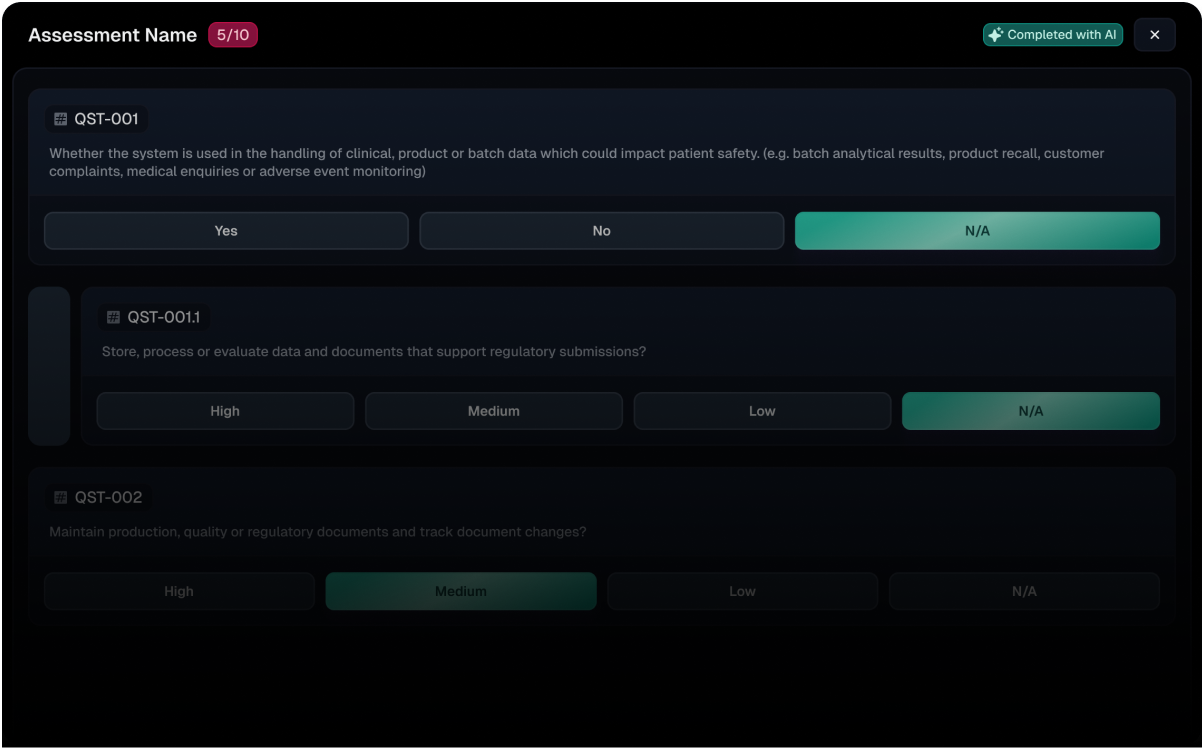Select Yes for question QST-001
The width and height of the screenshot is (1204, 748).
point(226,231)
